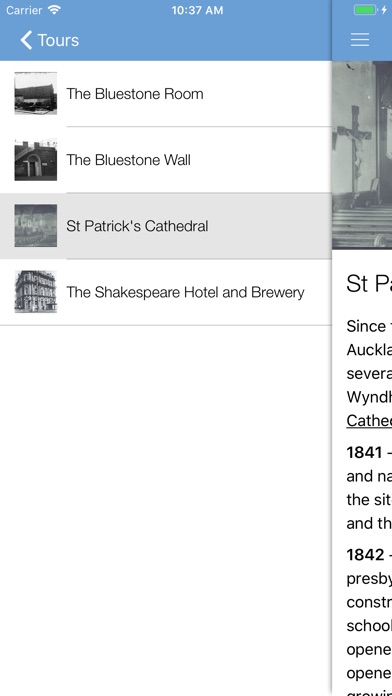
Task: Open The Bluestone Room thumbnail
Action: (x=36, y=93)
